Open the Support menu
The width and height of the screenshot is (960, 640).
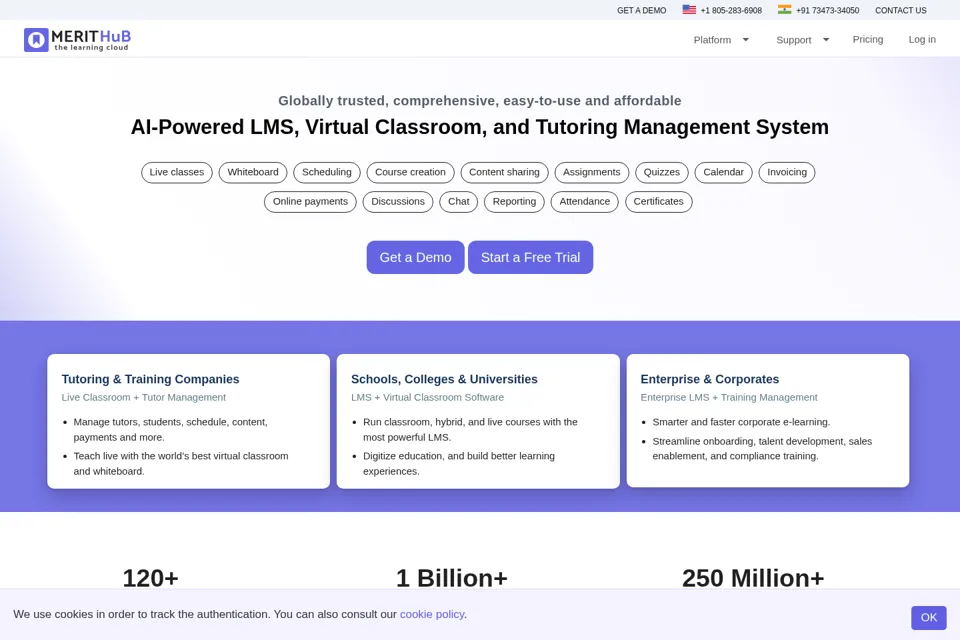(x=793, y=40)
